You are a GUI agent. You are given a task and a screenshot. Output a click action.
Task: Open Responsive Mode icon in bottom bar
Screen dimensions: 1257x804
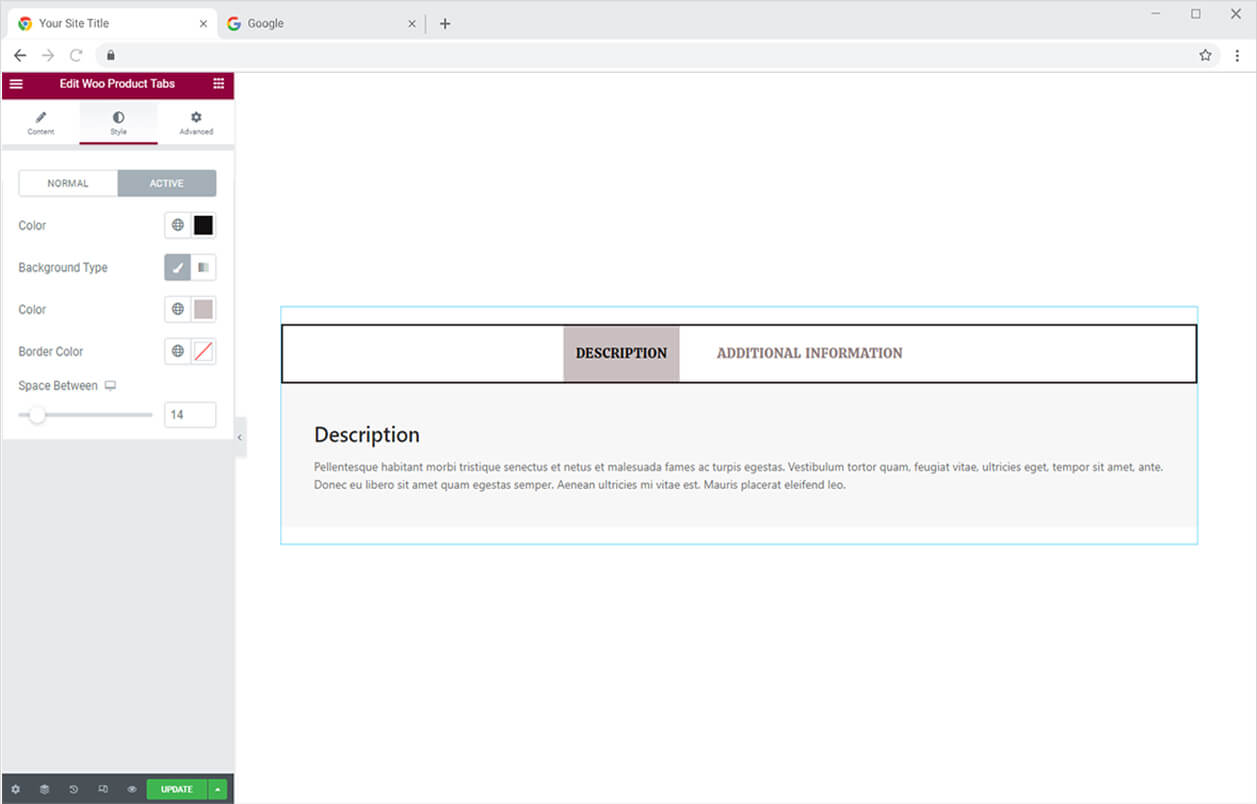(x=103, y=789)
